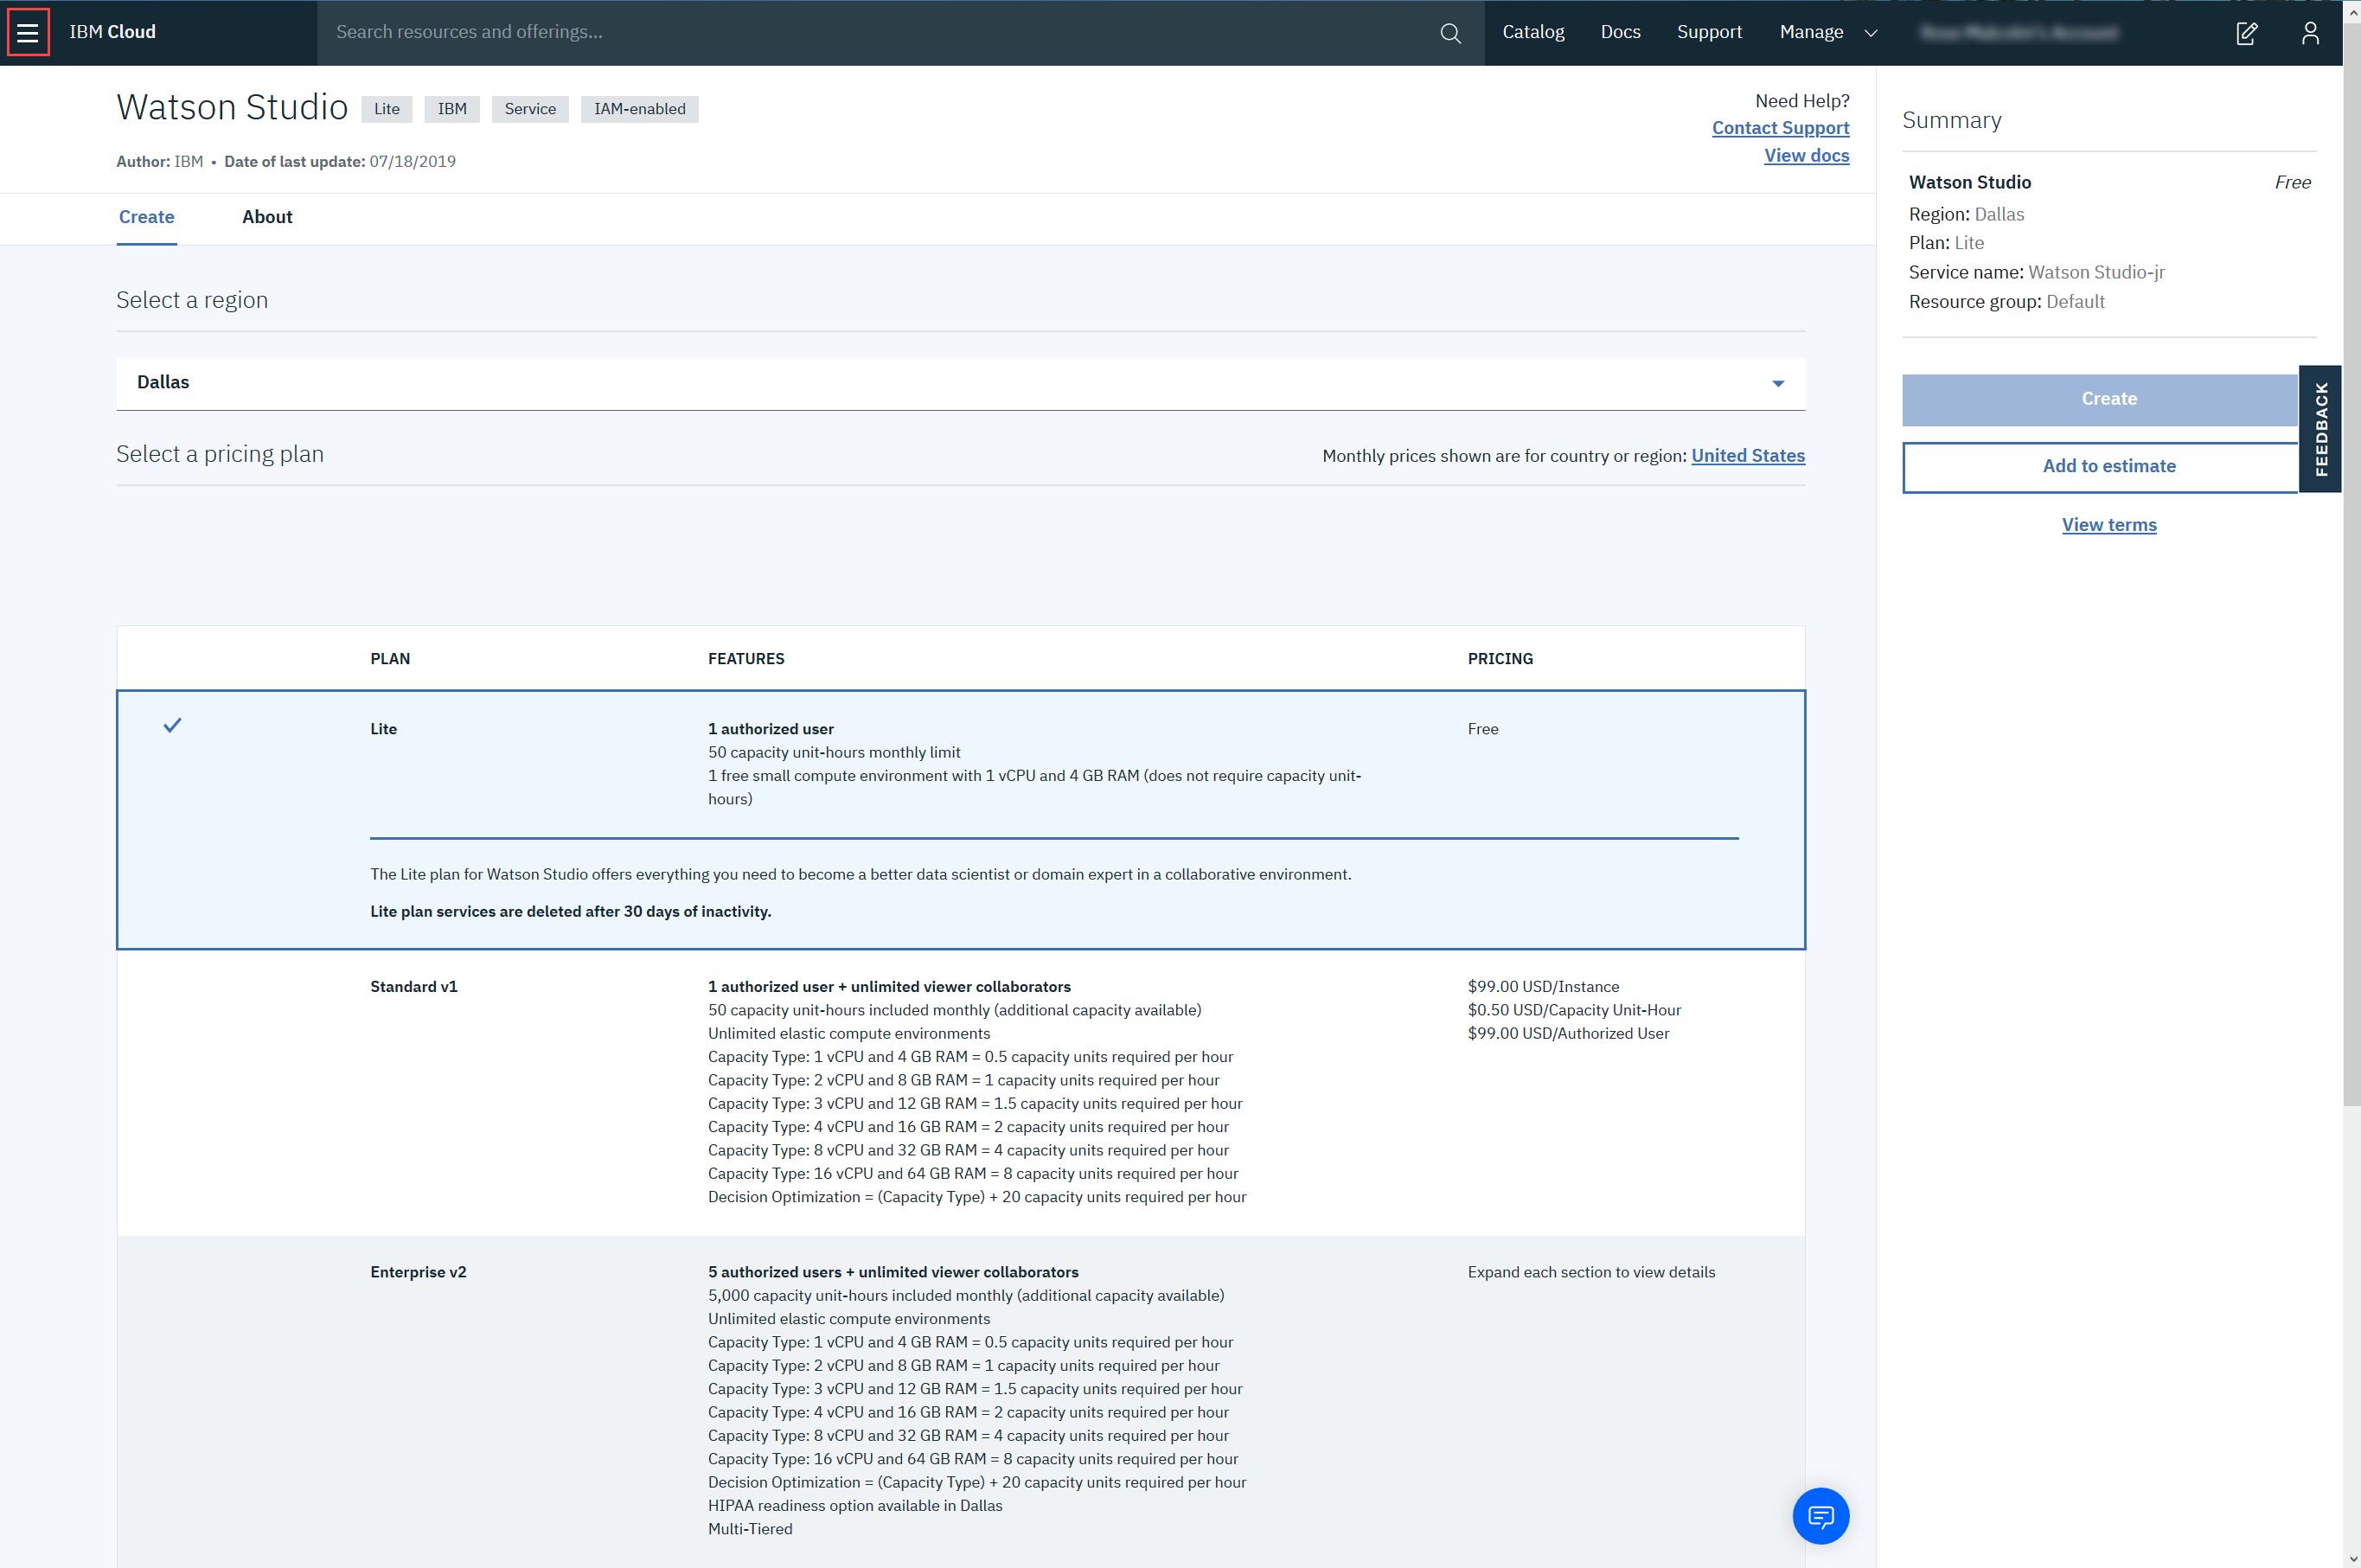Click the IBM Cloud logo
The width and height of the screenshot is (2361, 1568).
(x=112, y=32)
